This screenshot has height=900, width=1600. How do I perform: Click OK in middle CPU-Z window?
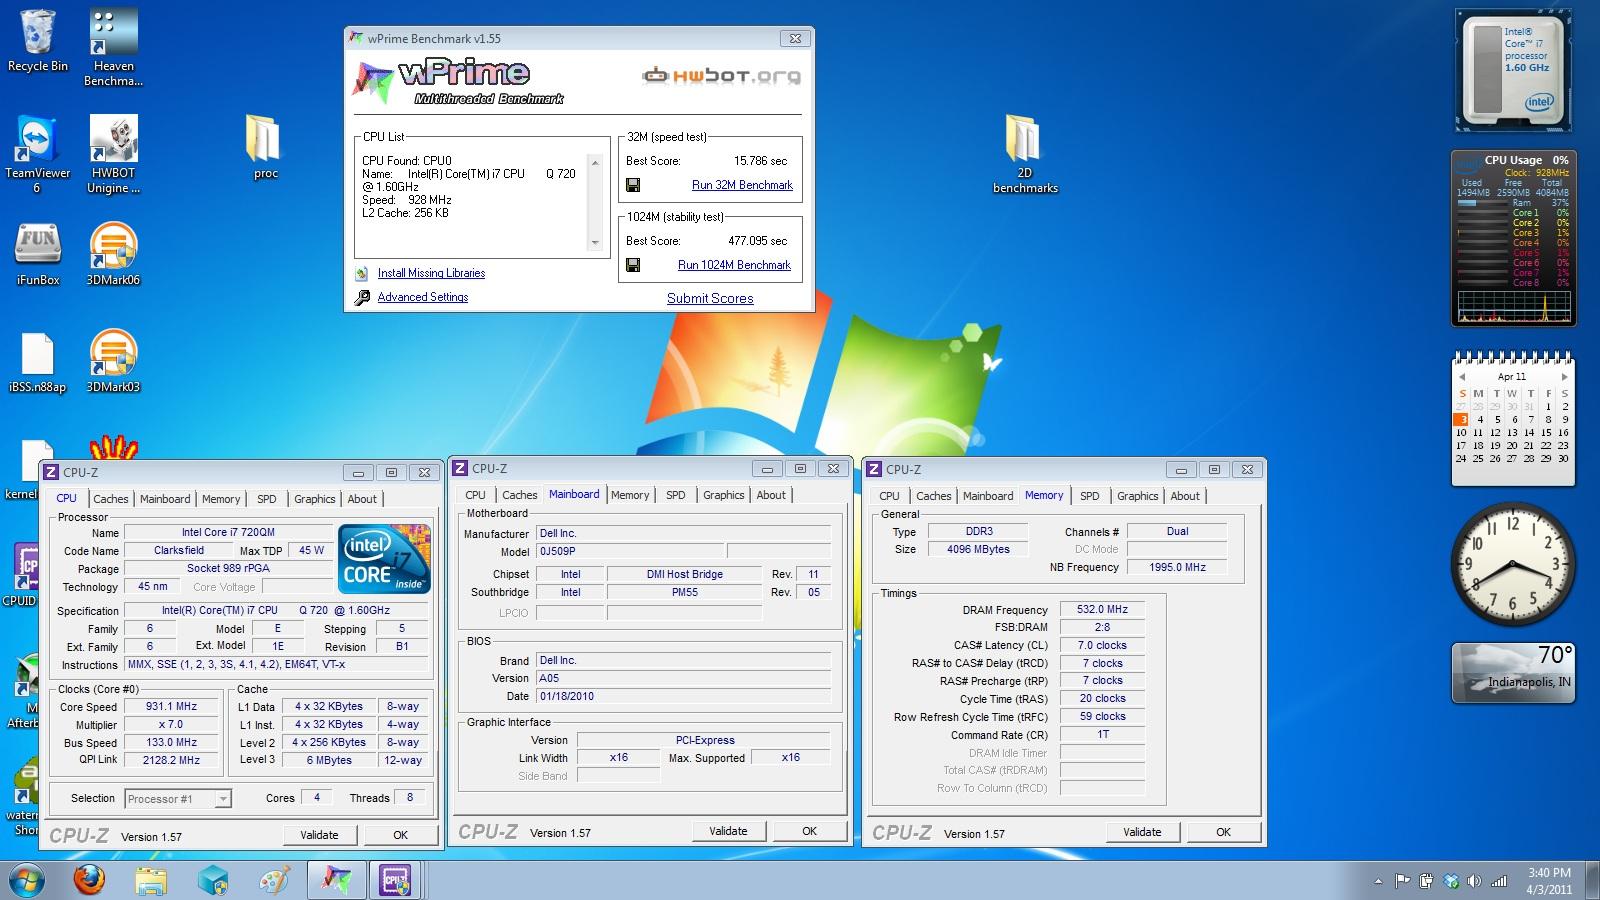(809, 831)
